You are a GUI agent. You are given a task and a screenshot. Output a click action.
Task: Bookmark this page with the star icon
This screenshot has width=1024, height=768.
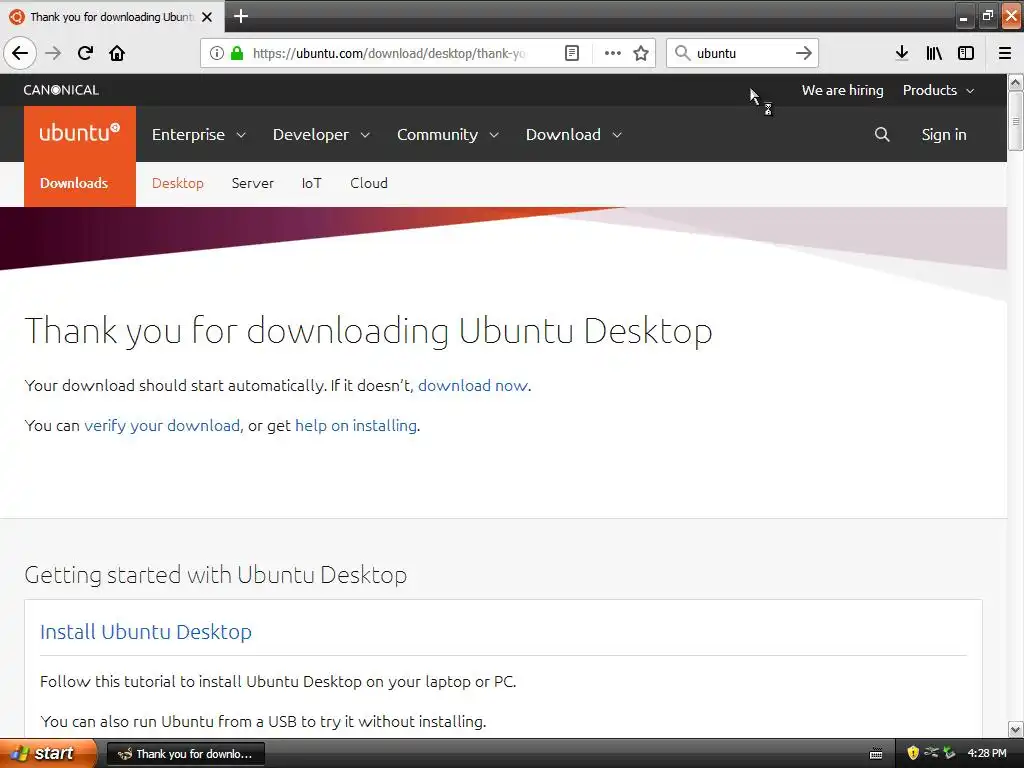[x=641, y=53]
